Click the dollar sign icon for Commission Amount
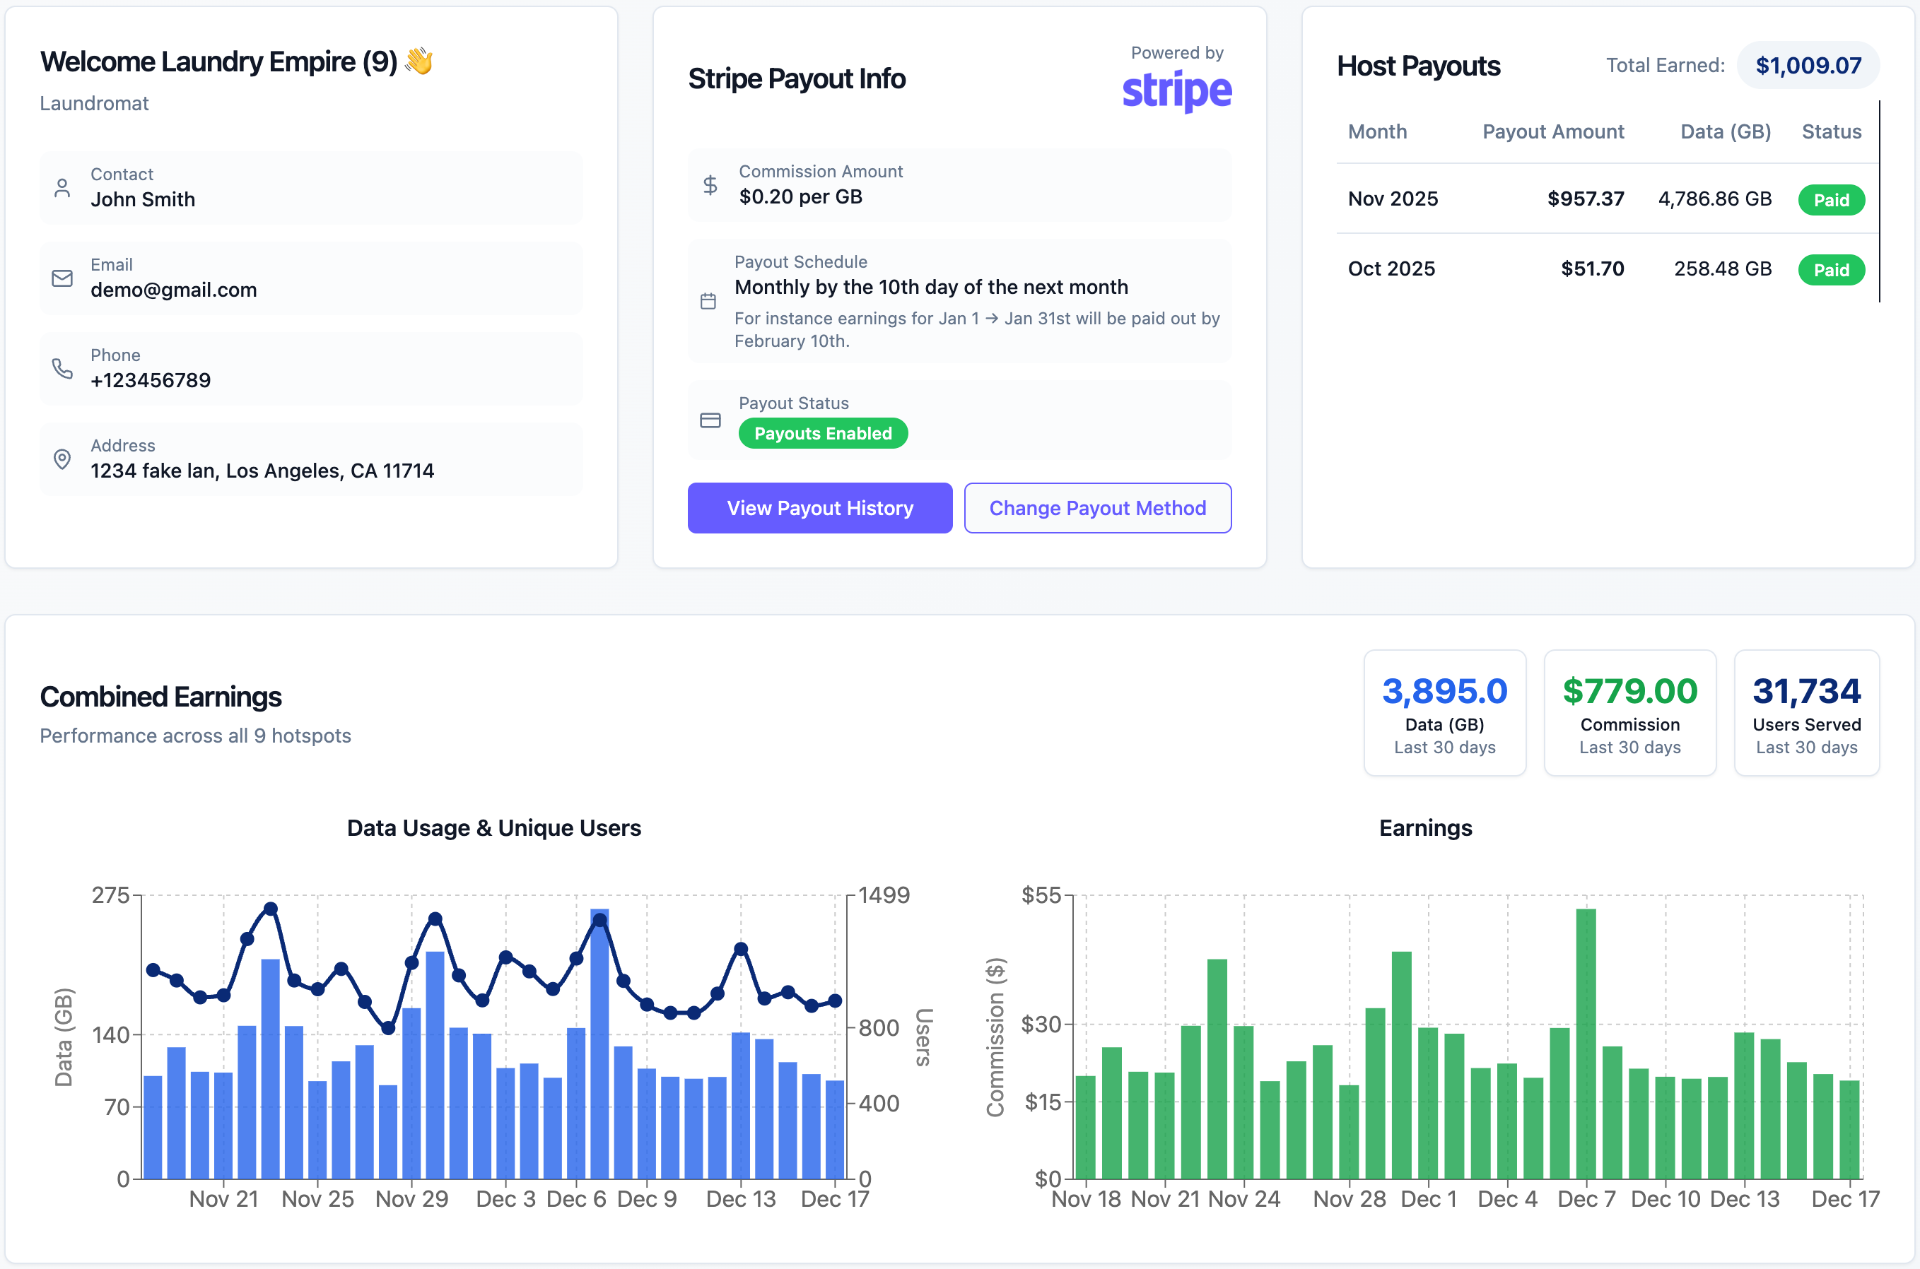Viewport: 1920px width, 1269px height. pos(711,184)
